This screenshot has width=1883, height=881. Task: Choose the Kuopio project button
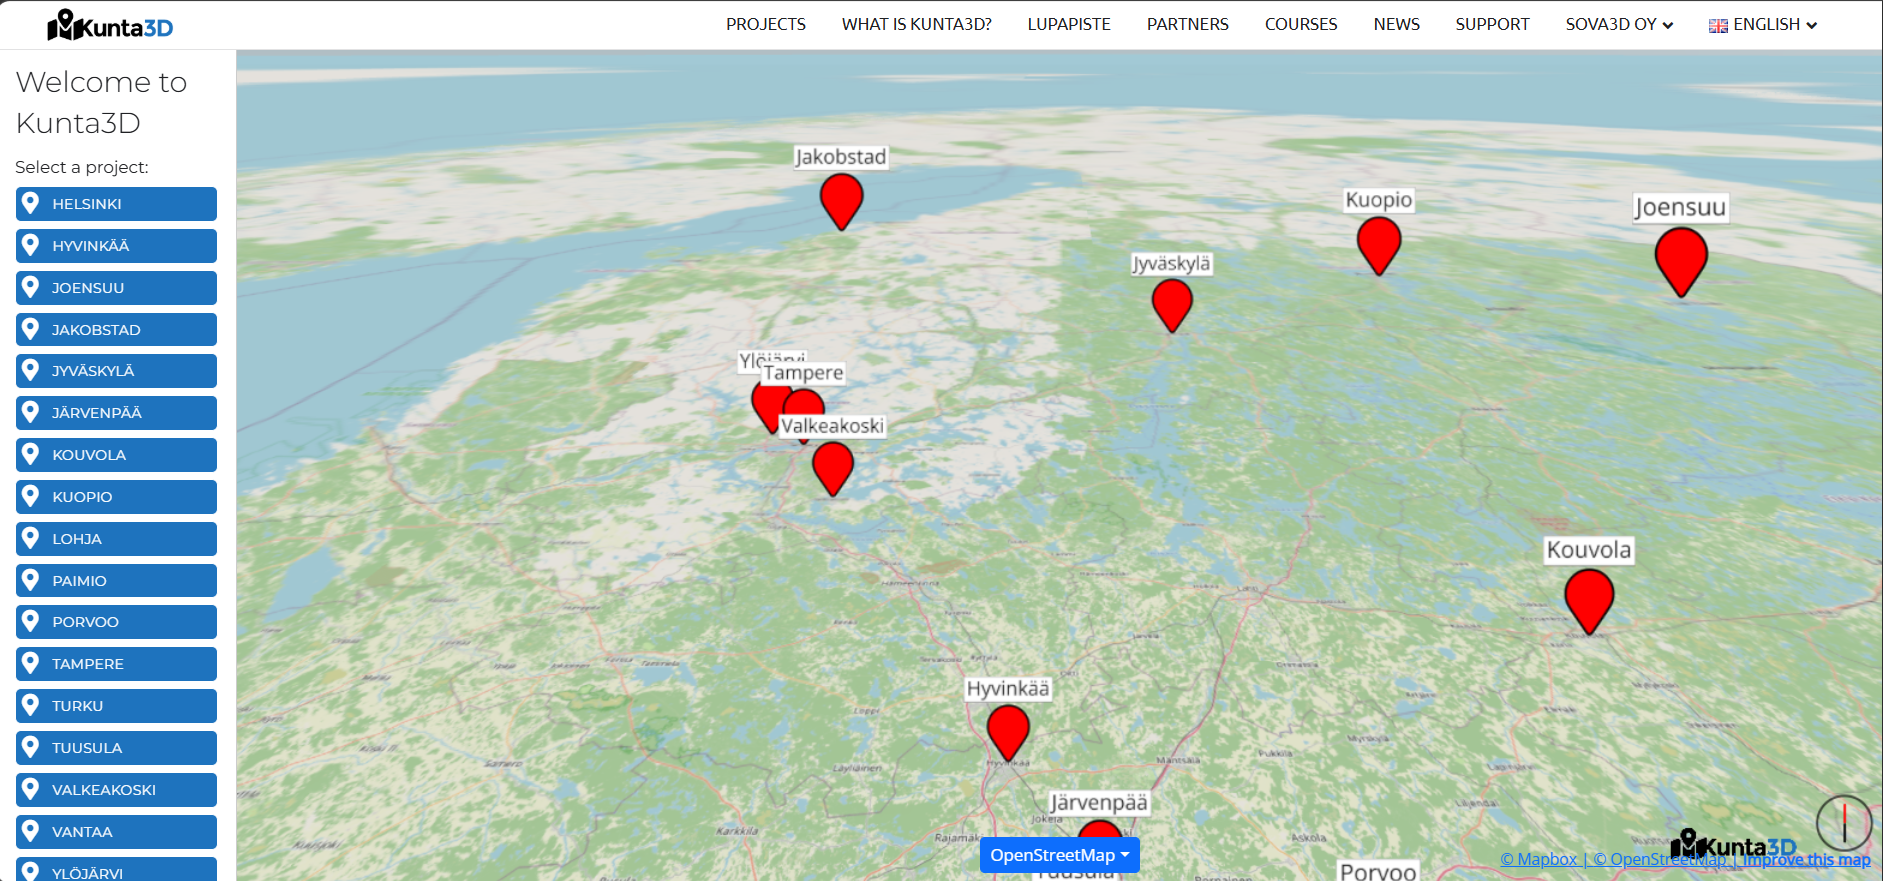116,497
